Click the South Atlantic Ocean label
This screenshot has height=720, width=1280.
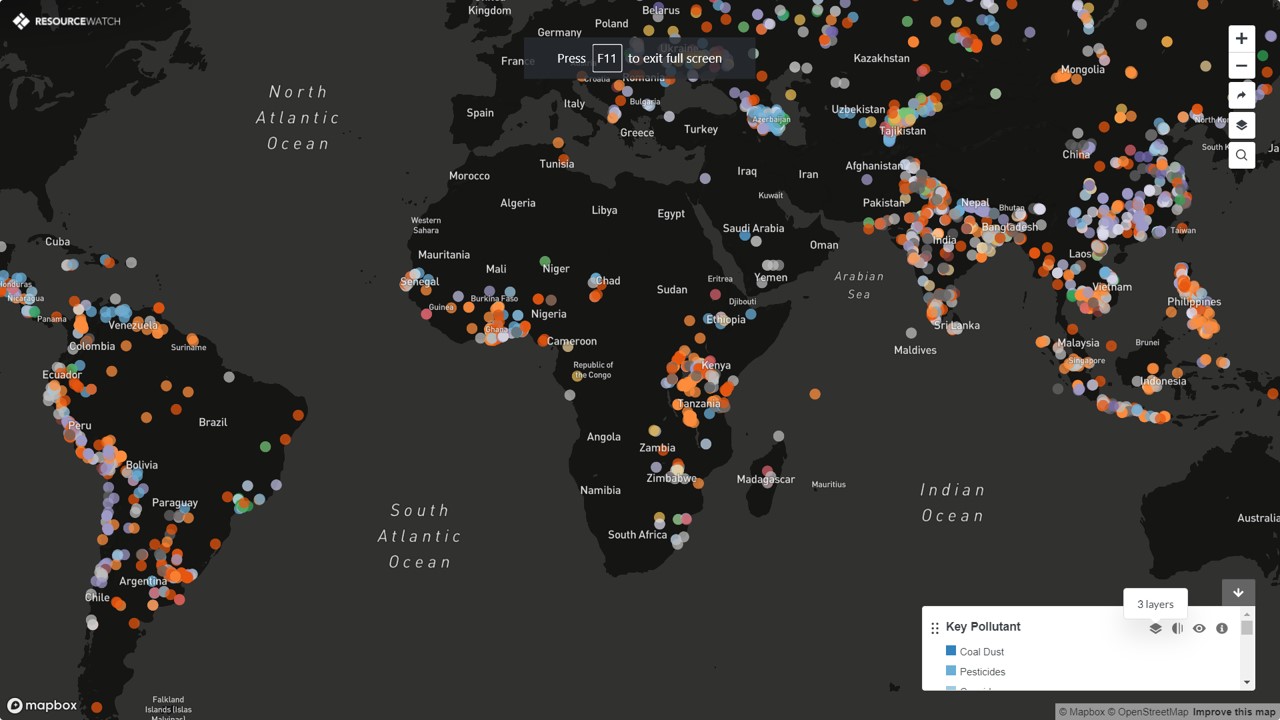[419, 536]
